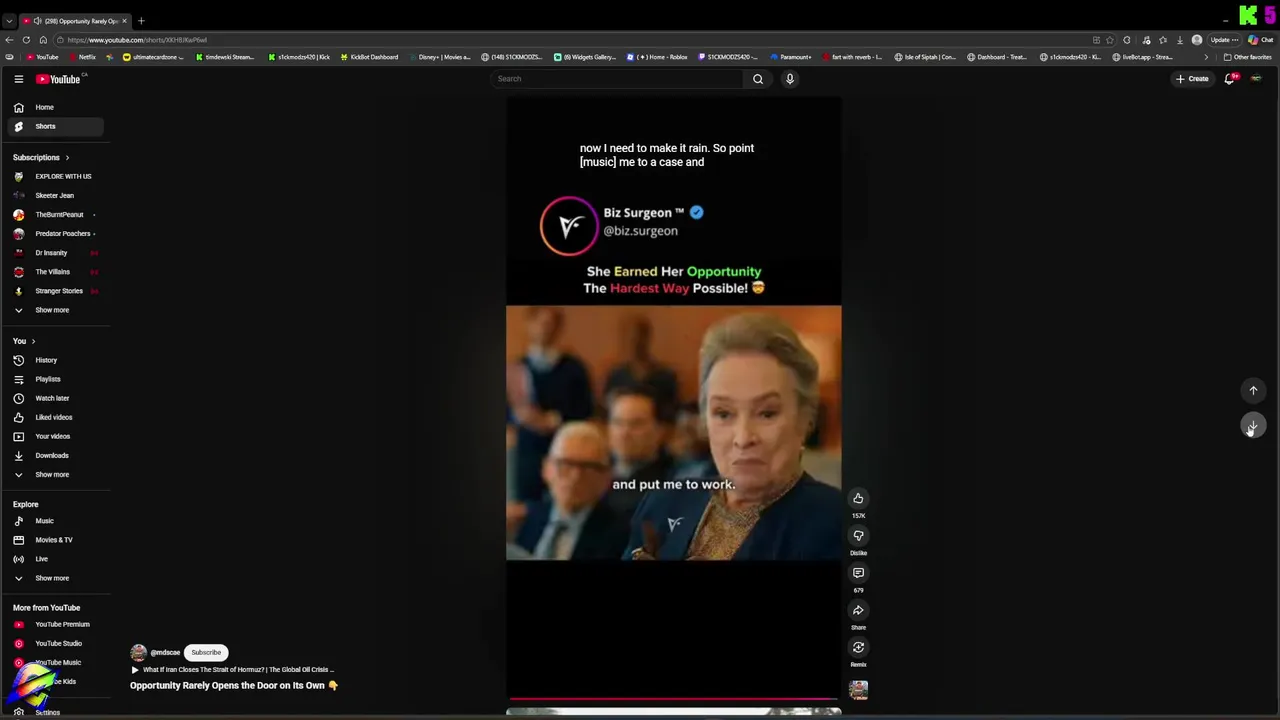1280x720 pixels.
Task: Open Your videos
Action: coord(55,436)
